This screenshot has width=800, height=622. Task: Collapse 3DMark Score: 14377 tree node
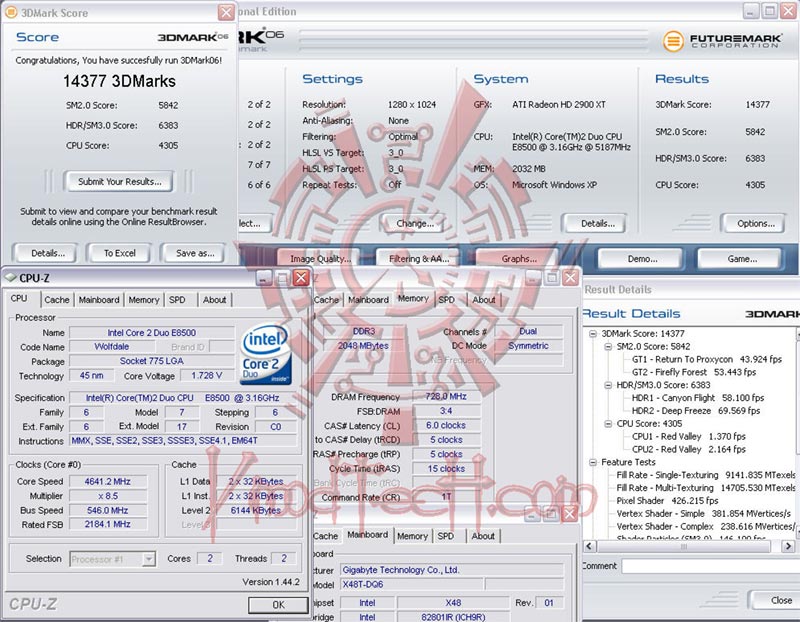[592, 334]
